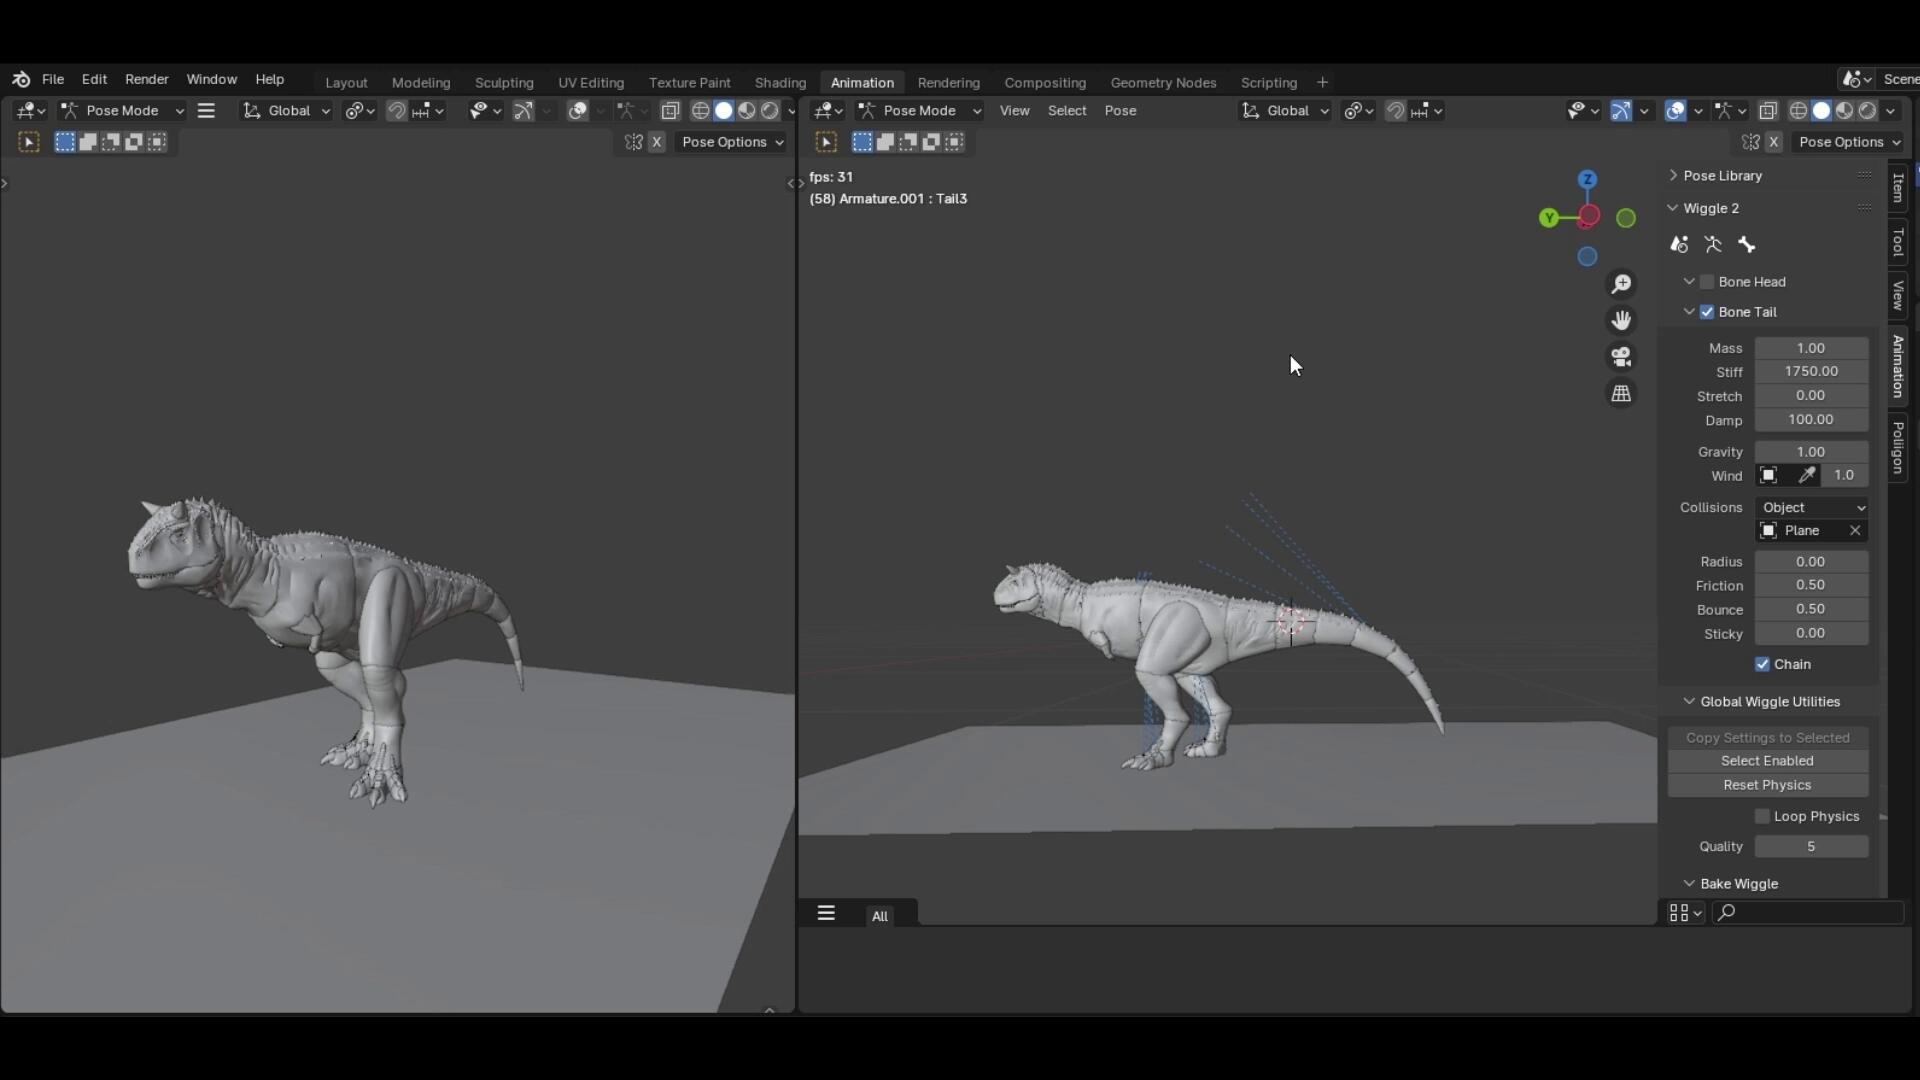Open Pose Options dropdown in right viewport
Viewport: 1920px width, 1080px height.
click(1848, 142)
